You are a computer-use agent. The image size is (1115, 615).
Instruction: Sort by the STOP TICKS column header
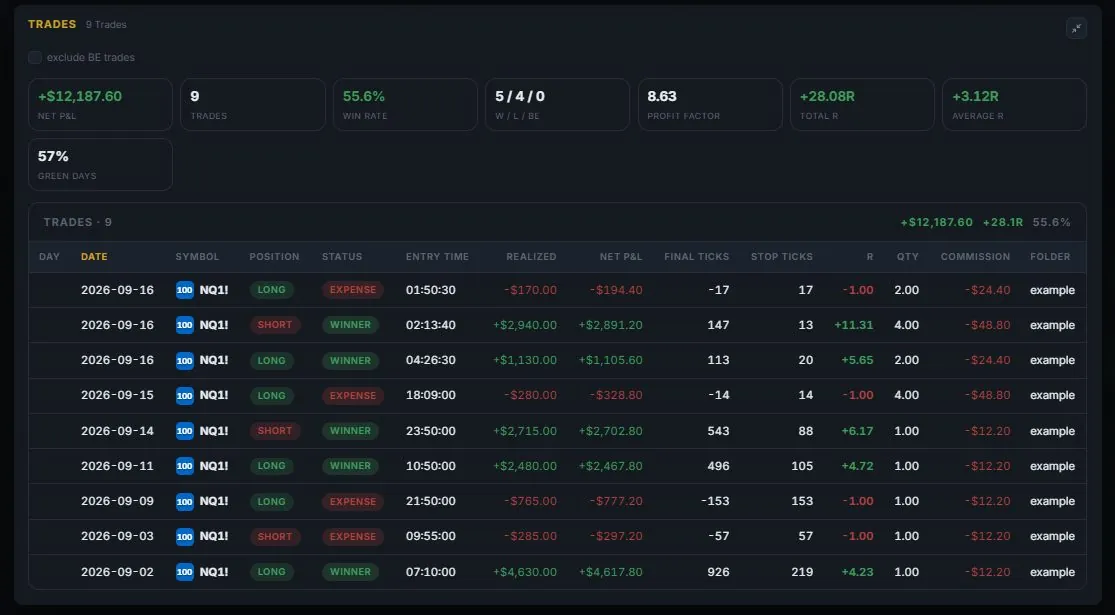click(782, 257)
